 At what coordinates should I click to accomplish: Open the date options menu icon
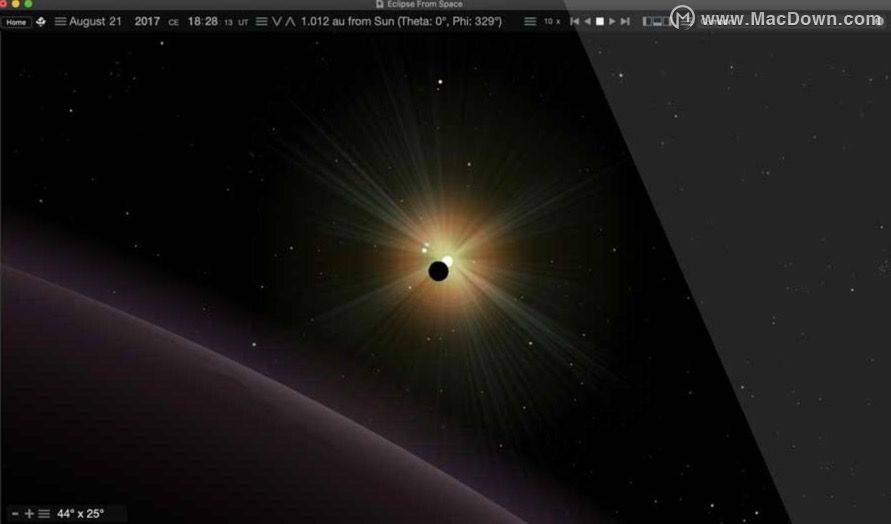60,22
